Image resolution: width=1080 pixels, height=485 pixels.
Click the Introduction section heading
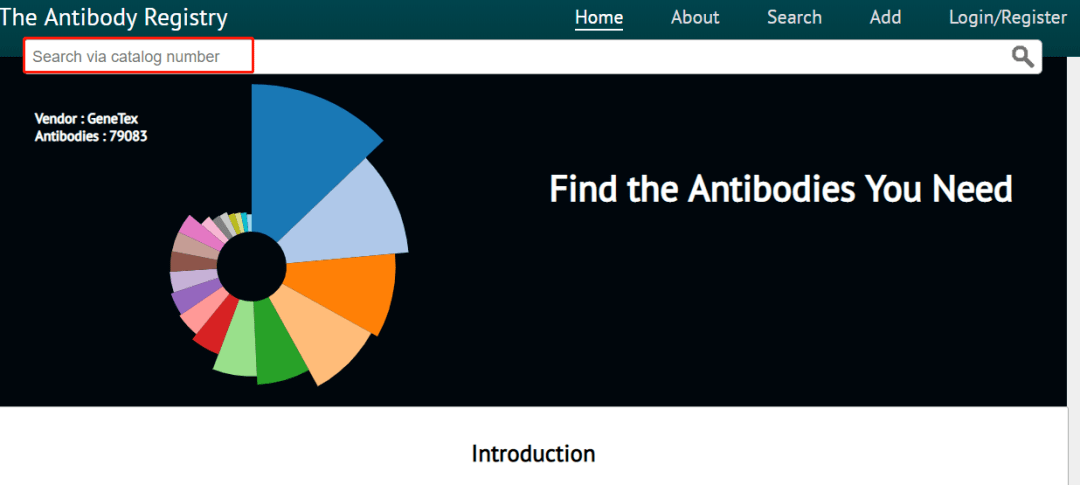pos(533,454)
